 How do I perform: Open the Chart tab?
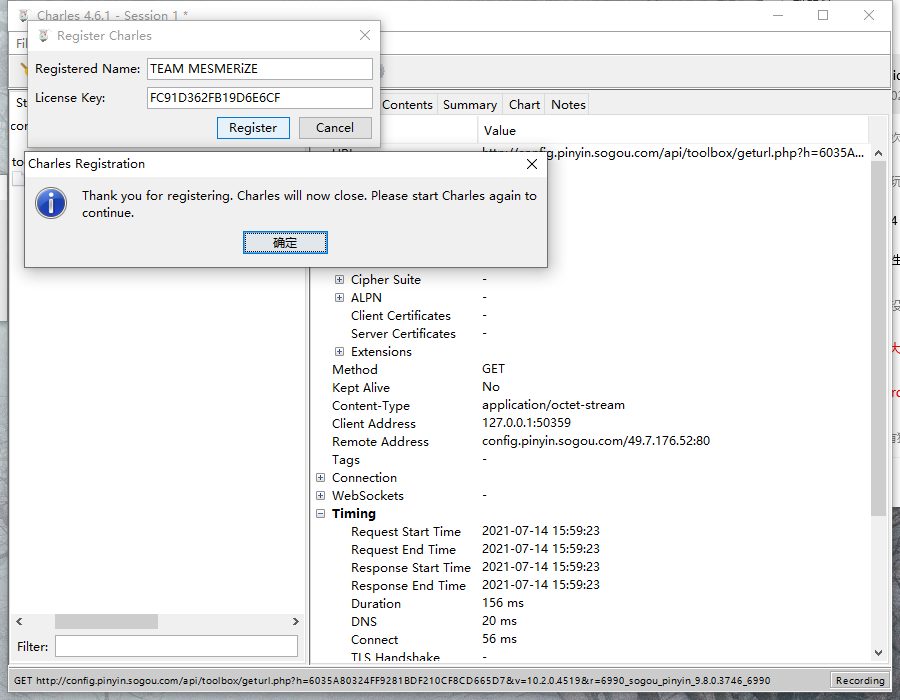[524, 104]
